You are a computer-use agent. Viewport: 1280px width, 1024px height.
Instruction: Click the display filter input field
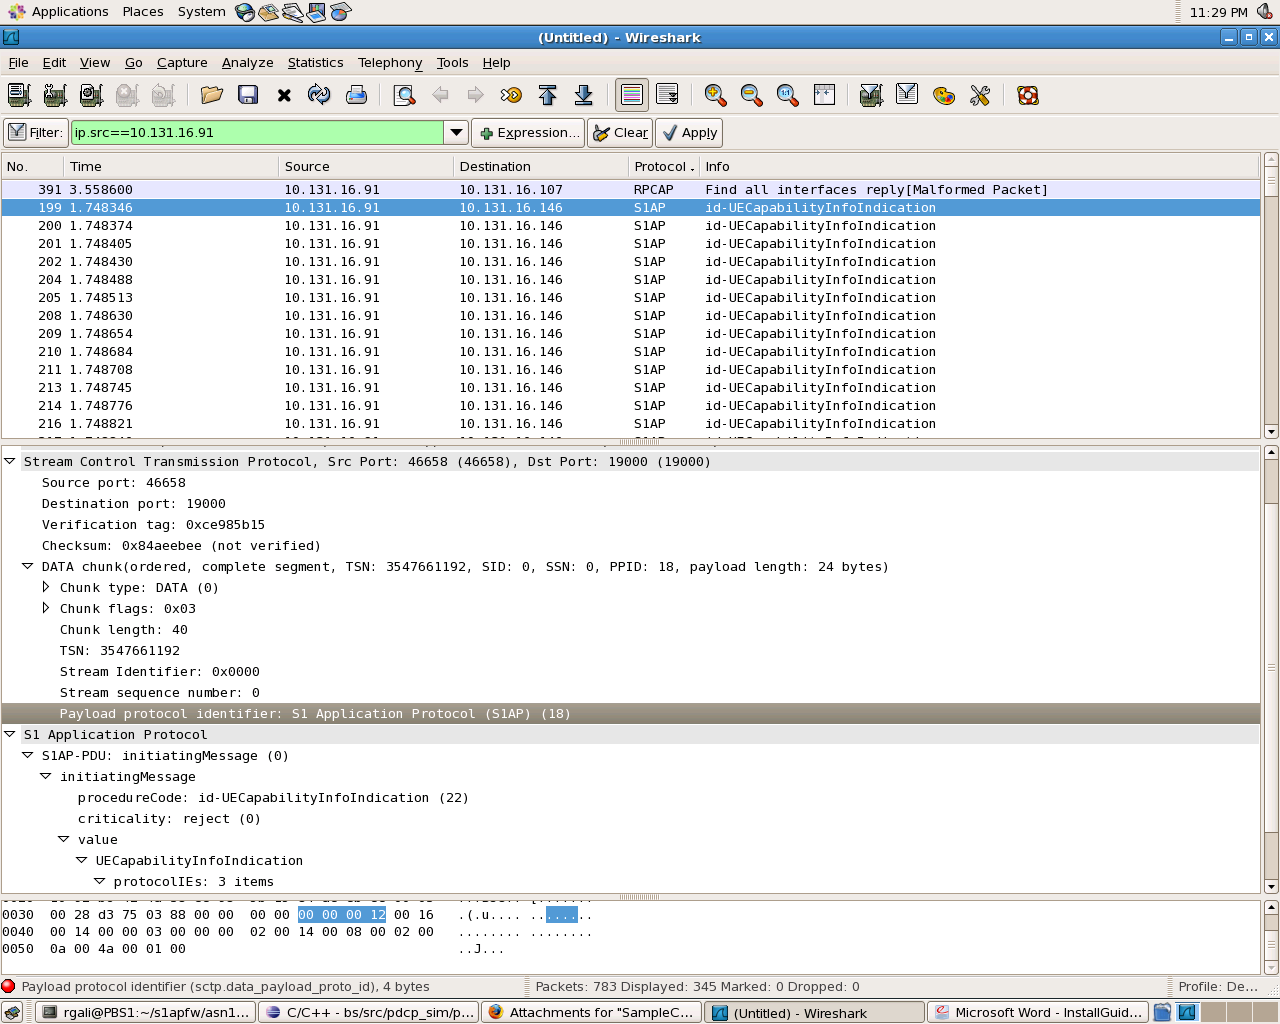[256, 132]
